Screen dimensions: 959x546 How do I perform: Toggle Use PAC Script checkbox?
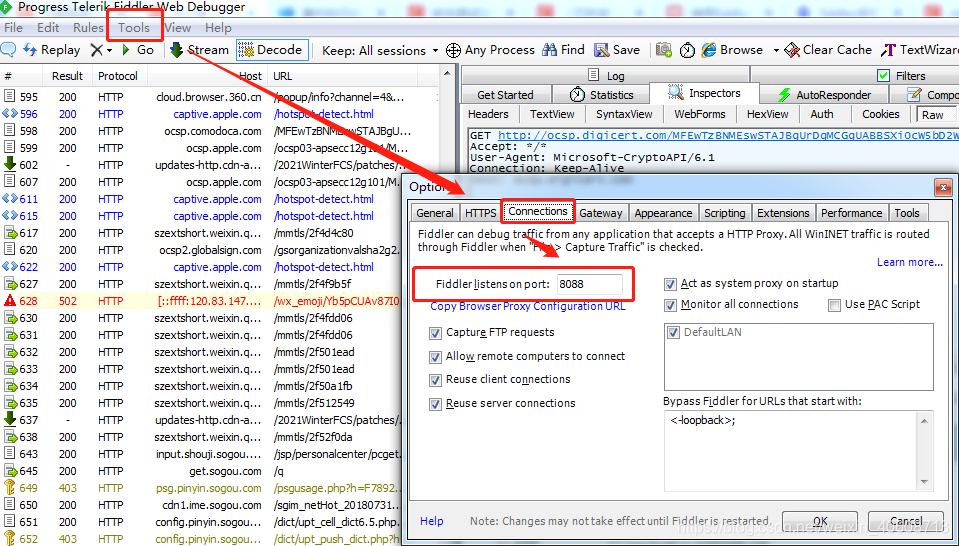834,305
